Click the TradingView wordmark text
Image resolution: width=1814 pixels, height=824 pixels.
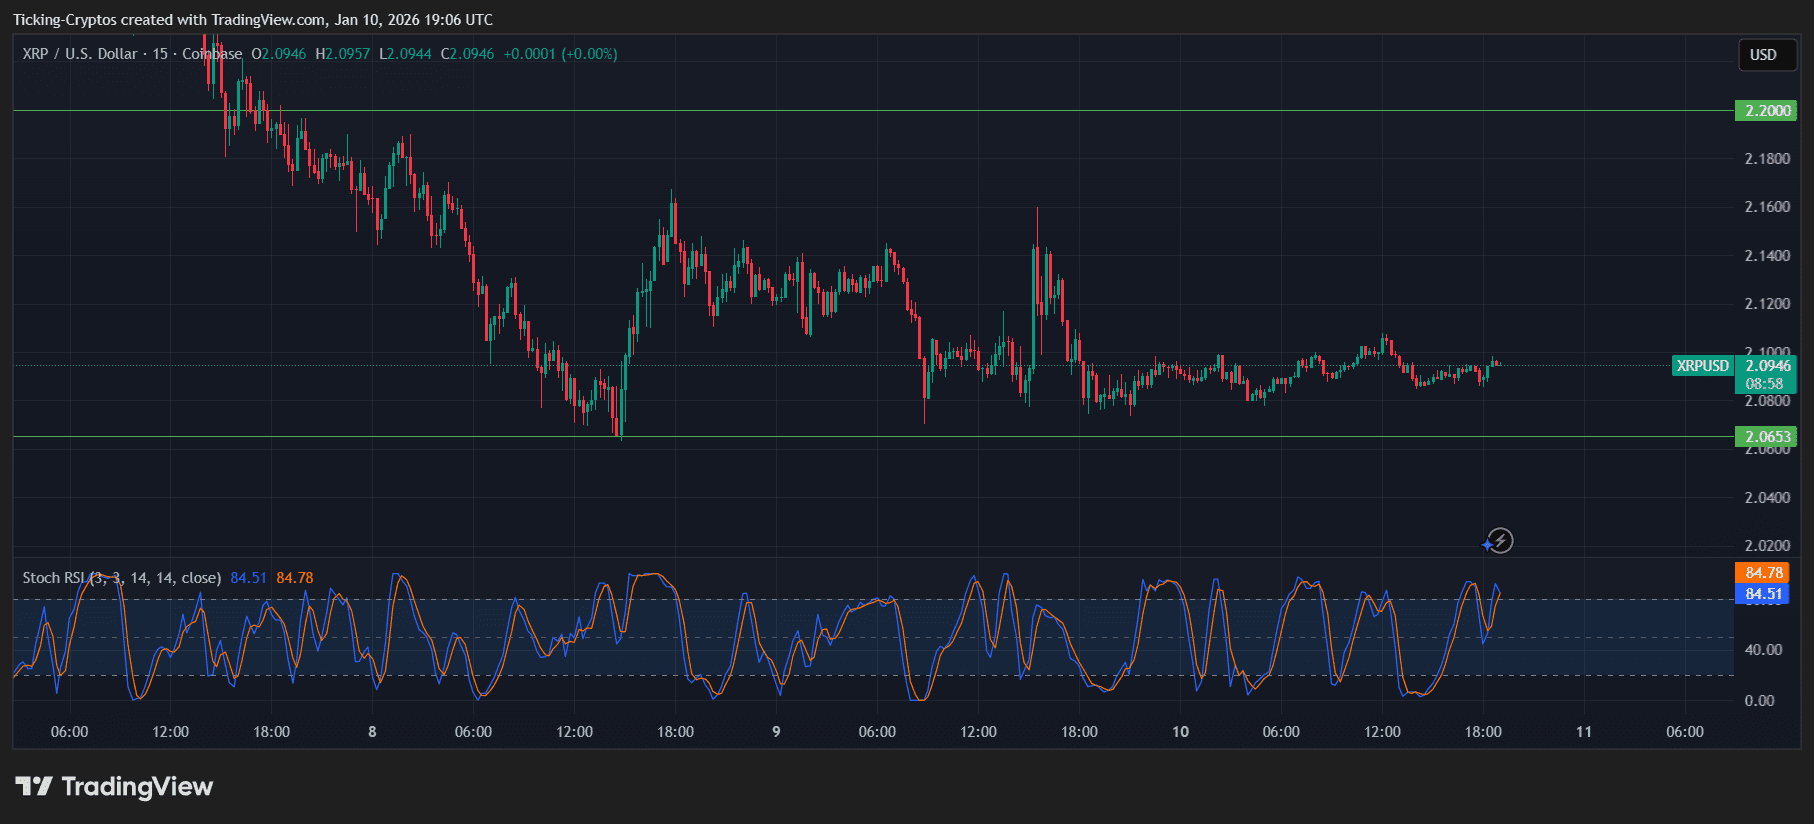(137, 787)
